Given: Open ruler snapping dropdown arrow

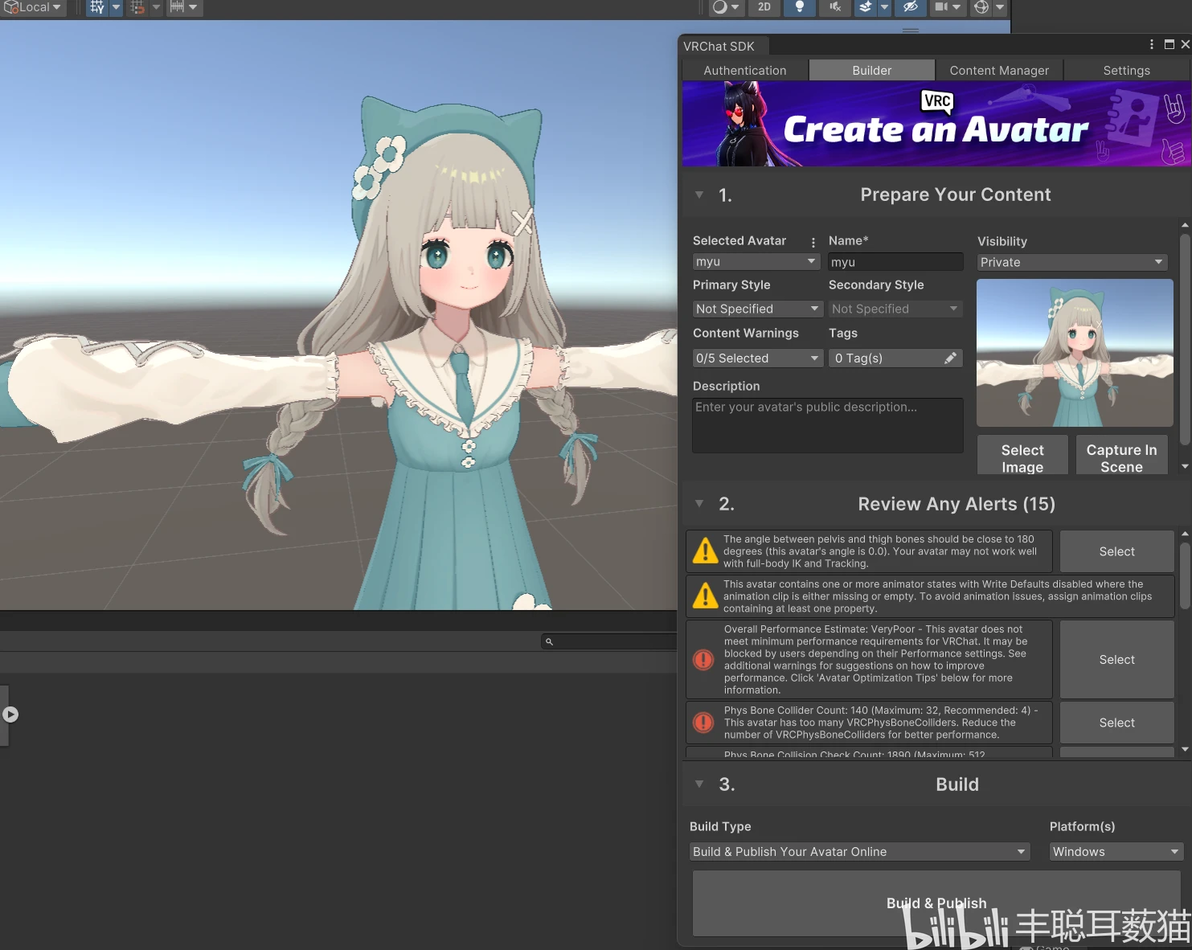Looking at the screenshot, I should coord(193,8).
